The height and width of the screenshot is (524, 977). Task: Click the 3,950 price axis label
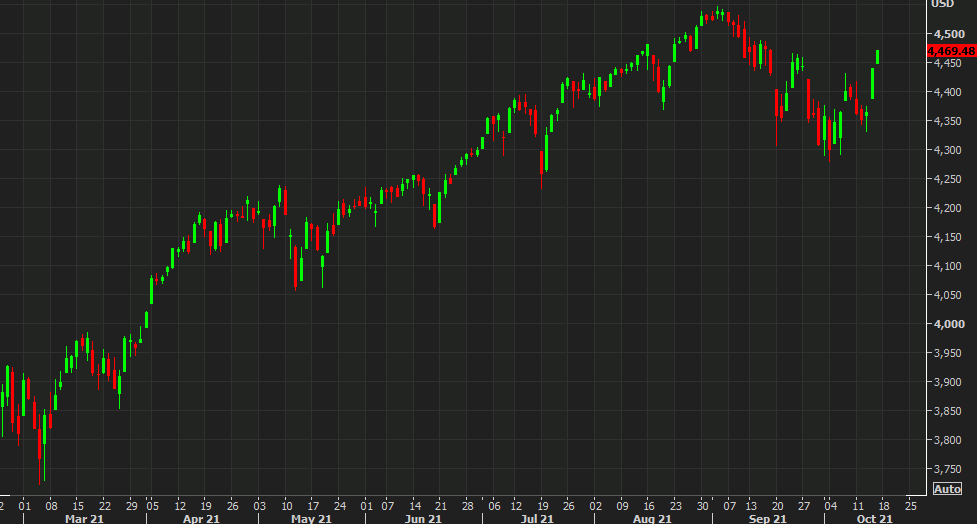(947, 353)
